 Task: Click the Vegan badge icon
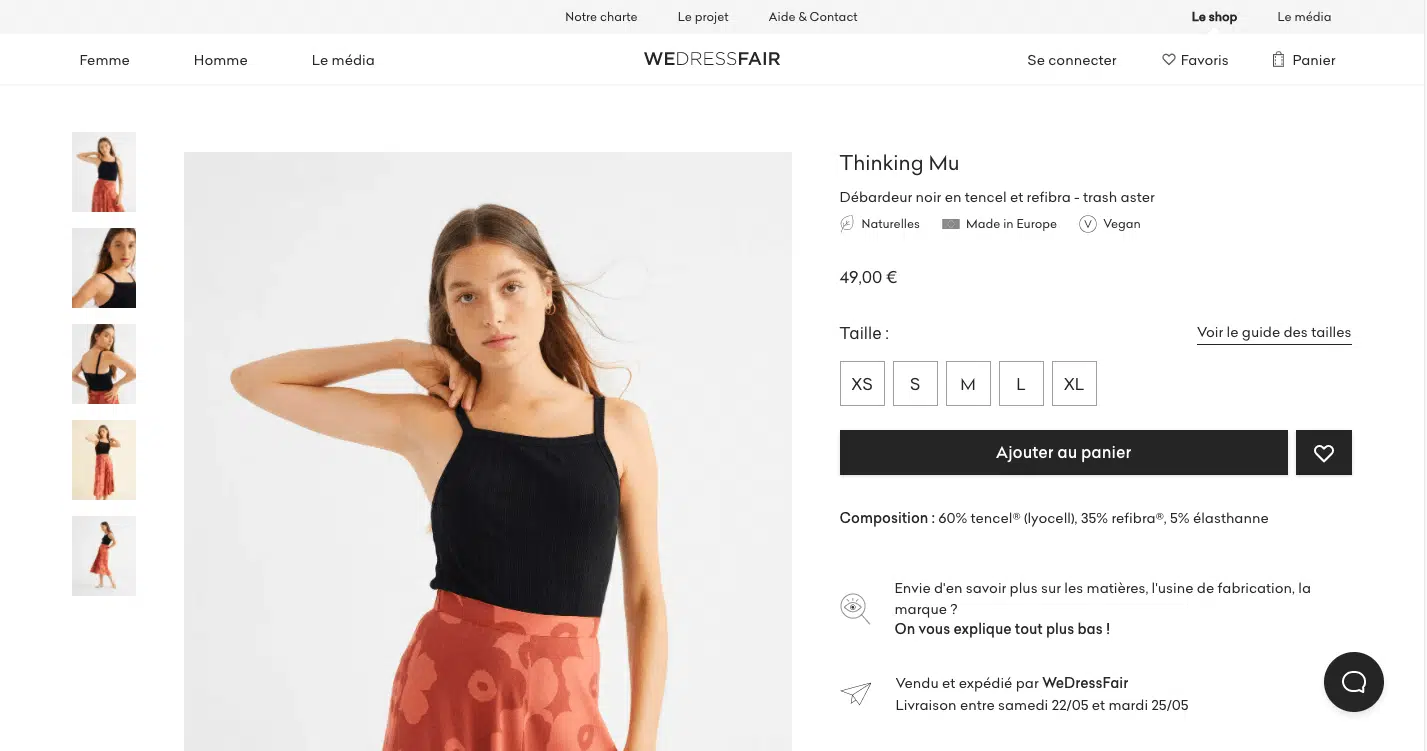[1088, 224]
